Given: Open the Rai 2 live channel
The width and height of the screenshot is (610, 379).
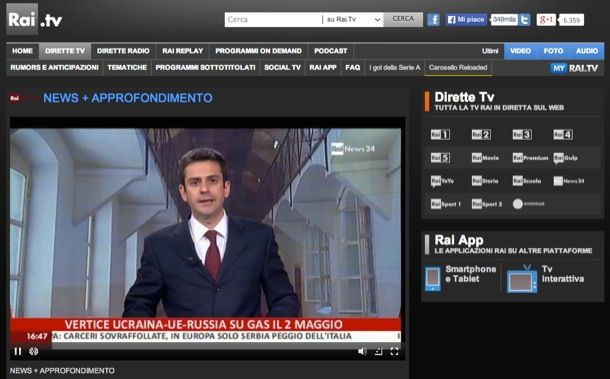Looking at the screenshot, I should click(x=481, y=135).
